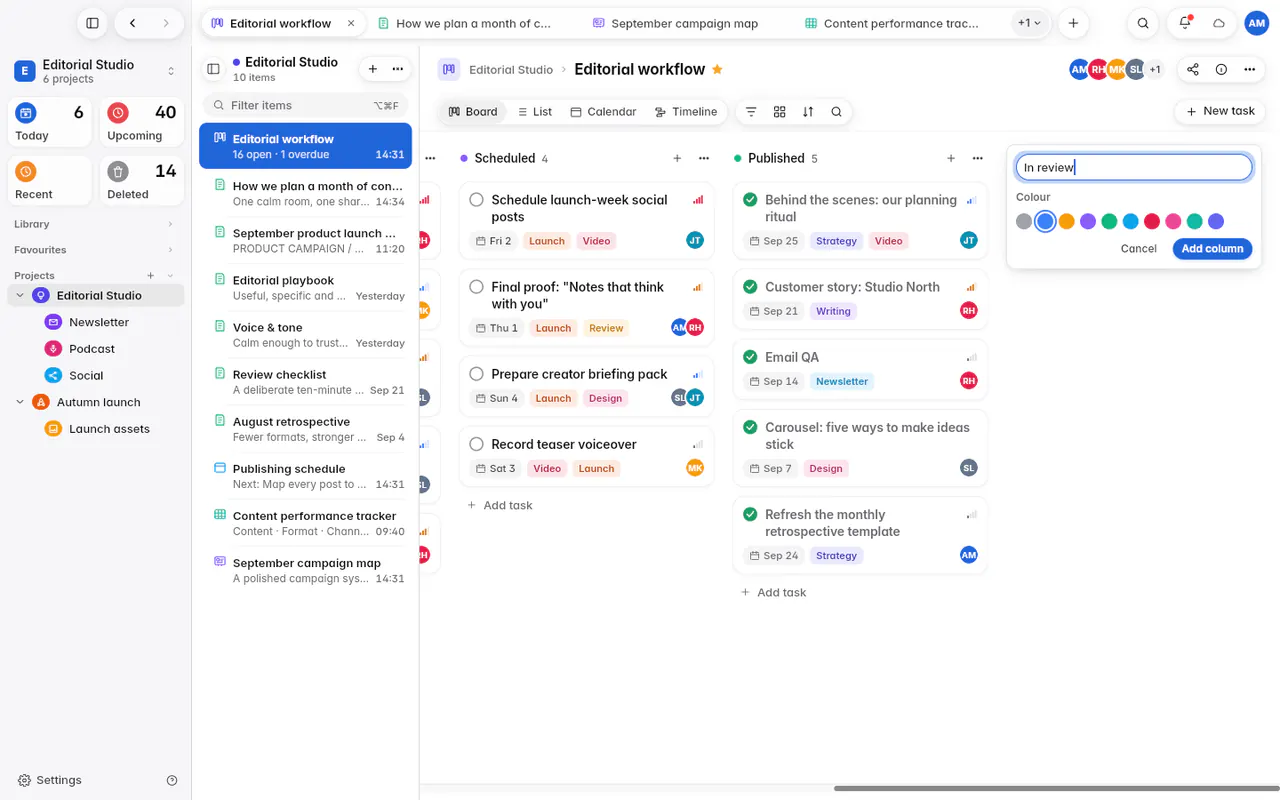
Task: Click the Add column button
Action: [1212, 249]
